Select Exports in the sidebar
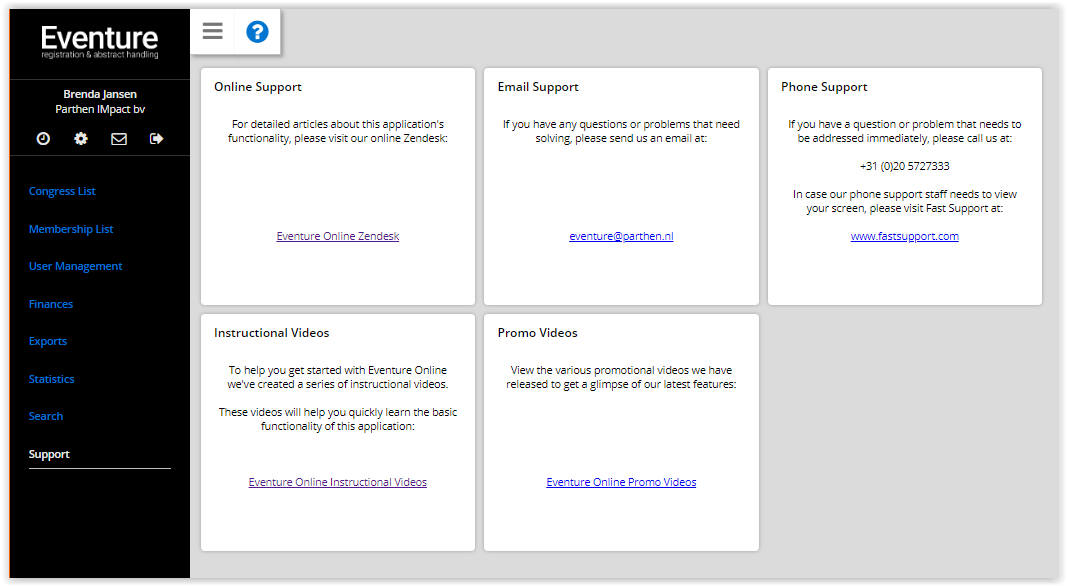The image size is (1067, 586). click(48, 341)
